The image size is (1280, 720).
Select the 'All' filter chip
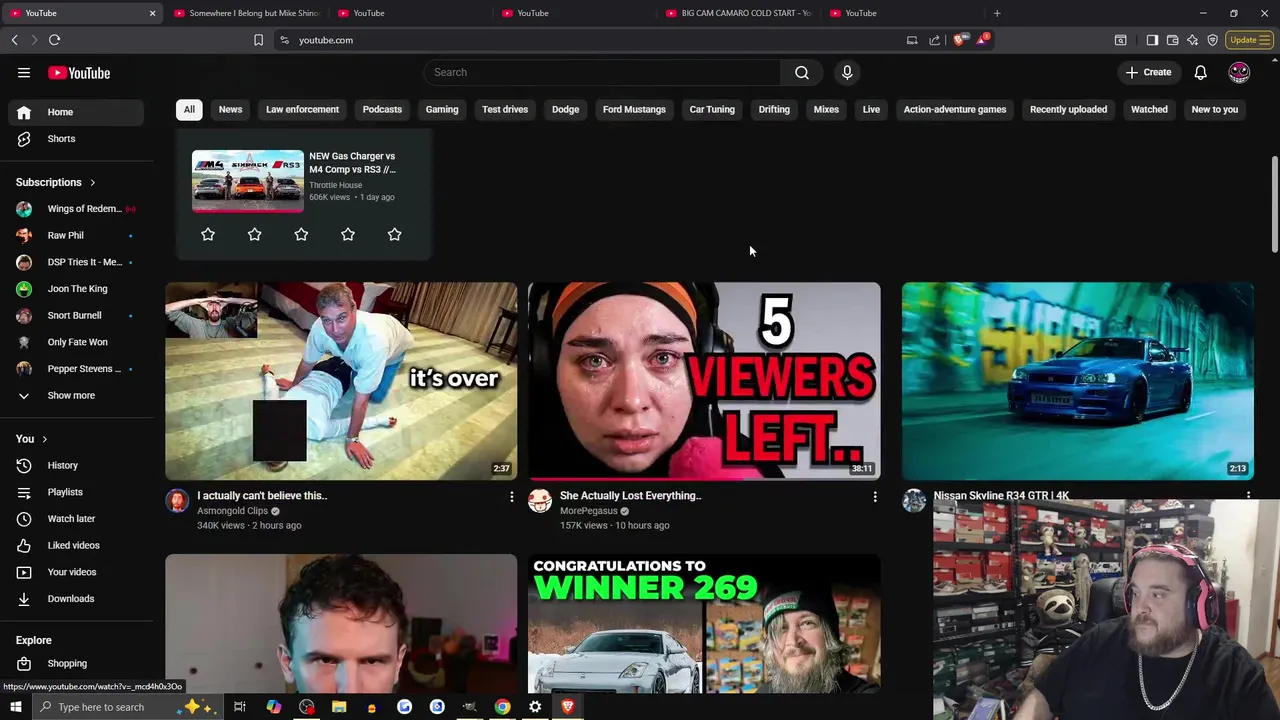[x=189, y=109]
